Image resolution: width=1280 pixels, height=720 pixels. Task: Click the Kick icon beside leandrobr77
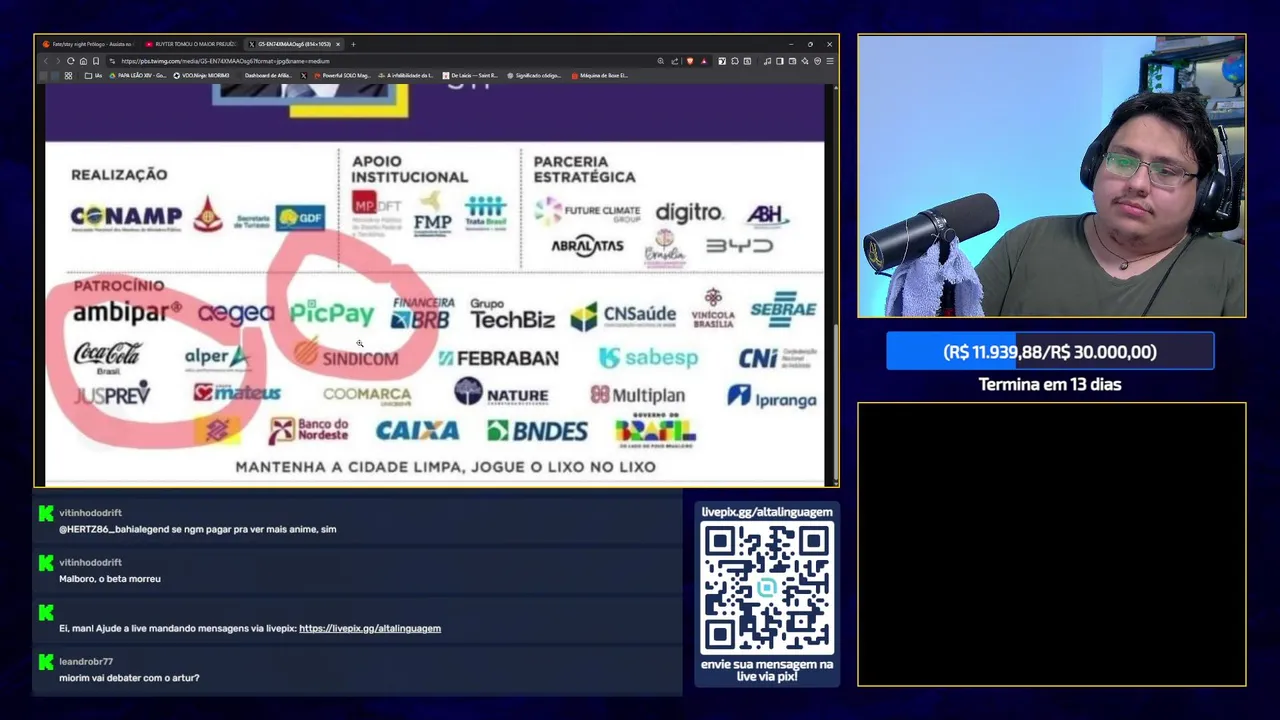pos(46,662)
